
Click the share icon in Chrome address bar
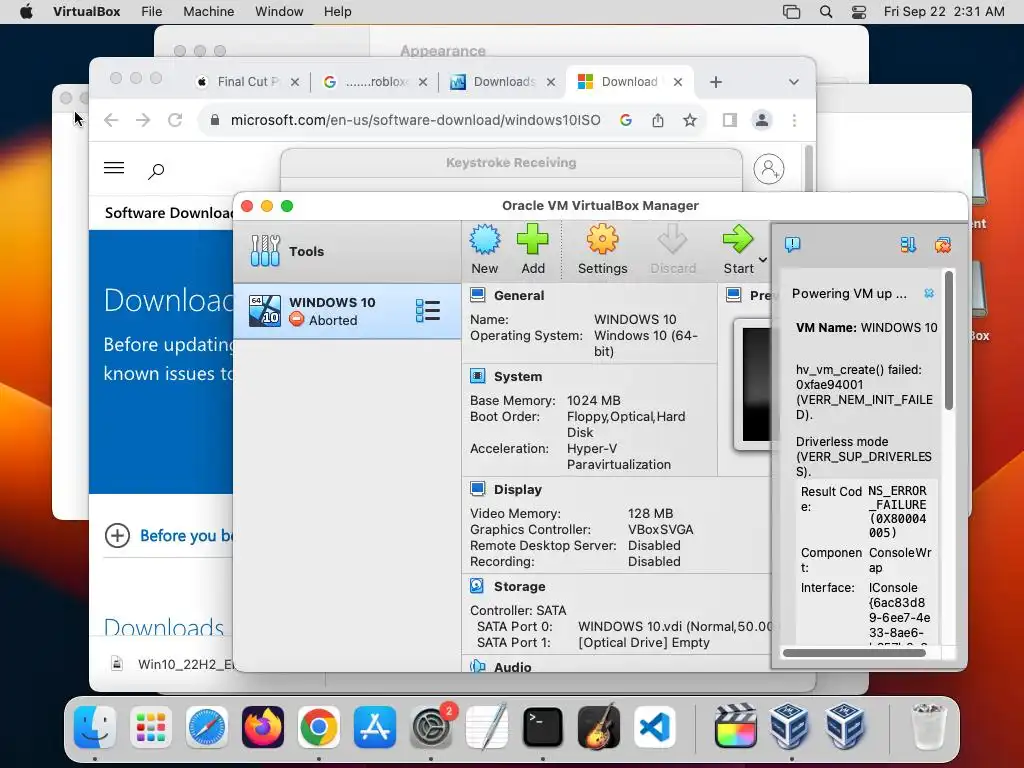click(658, 120)
